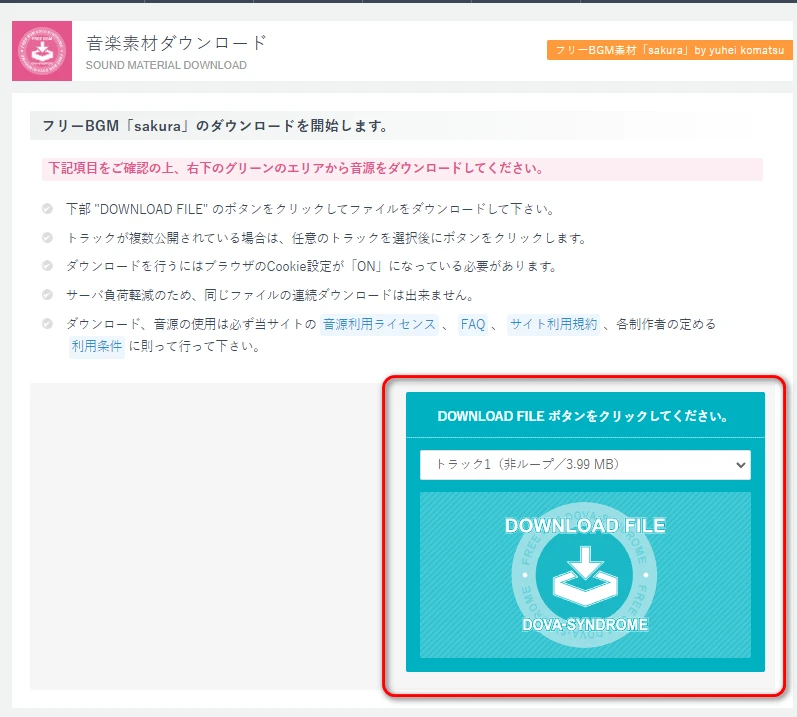Open the FAQ link
The width and height of the screenshot is (797, 717).
[x=472, y=324]
